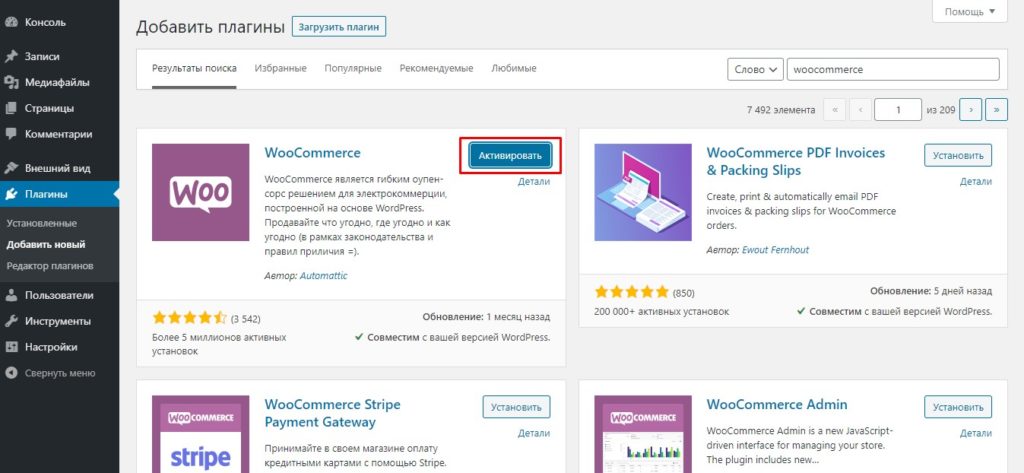Click the Пользователи user icon

click(x=11, y=295)
